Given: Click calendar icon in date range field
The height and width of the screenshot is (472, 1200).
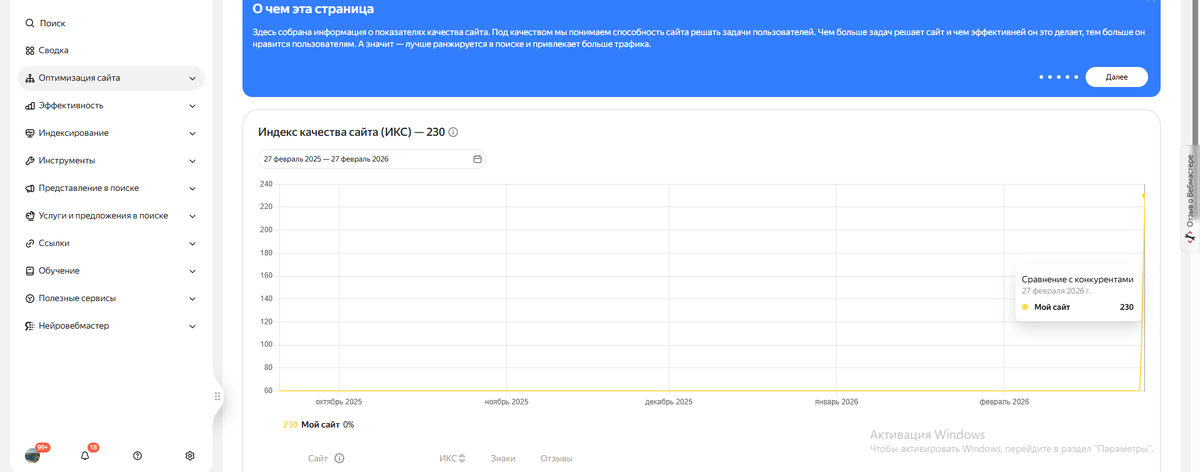Looking at the screenshot, I should pos(477,159).
